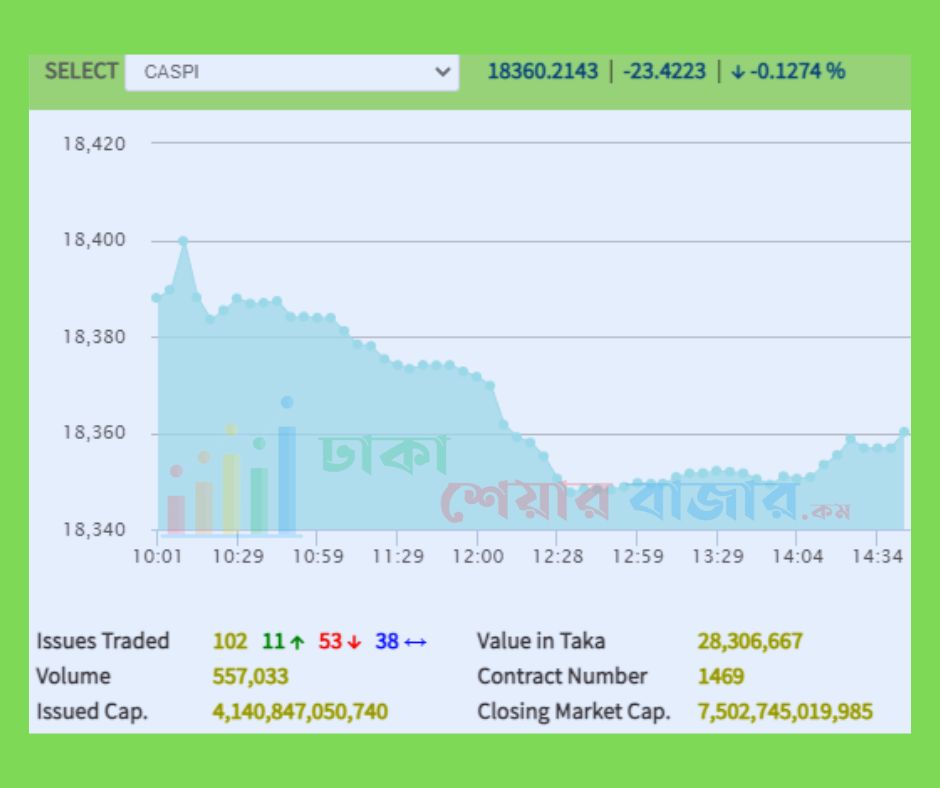This screenshot has height=788, width=940.
Task: Click the Contract Number value 1469
Action: 720,677
